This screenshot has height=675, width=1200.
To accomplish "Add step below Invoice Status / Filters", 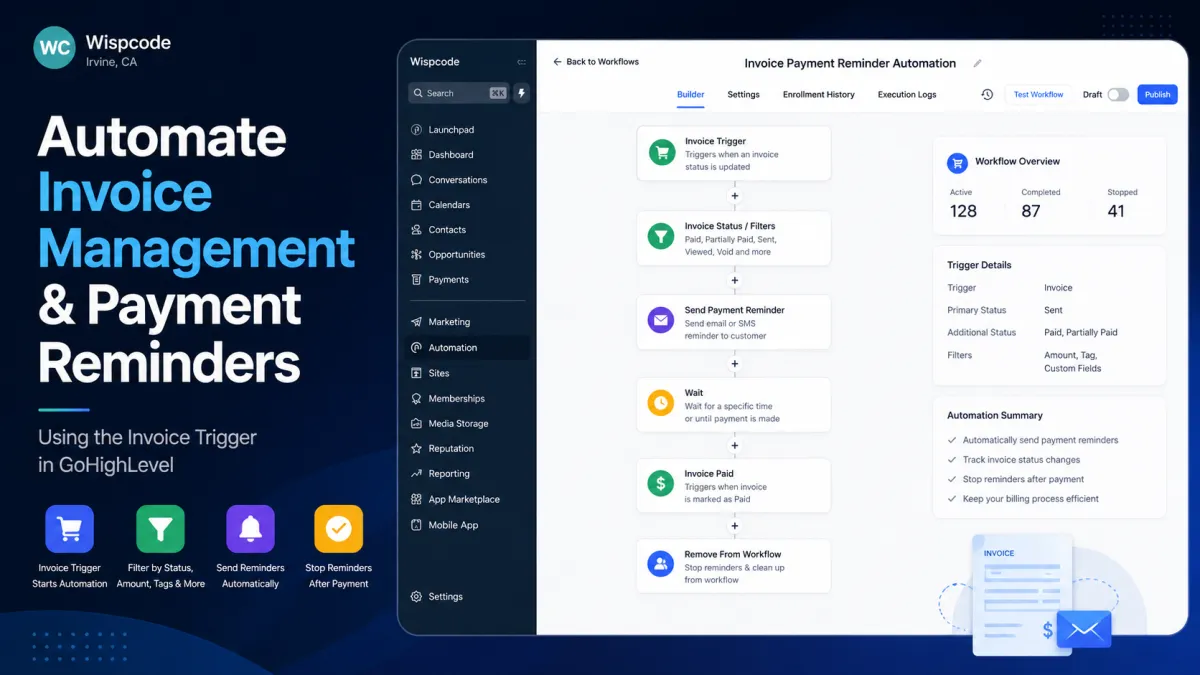I will 734,280.
